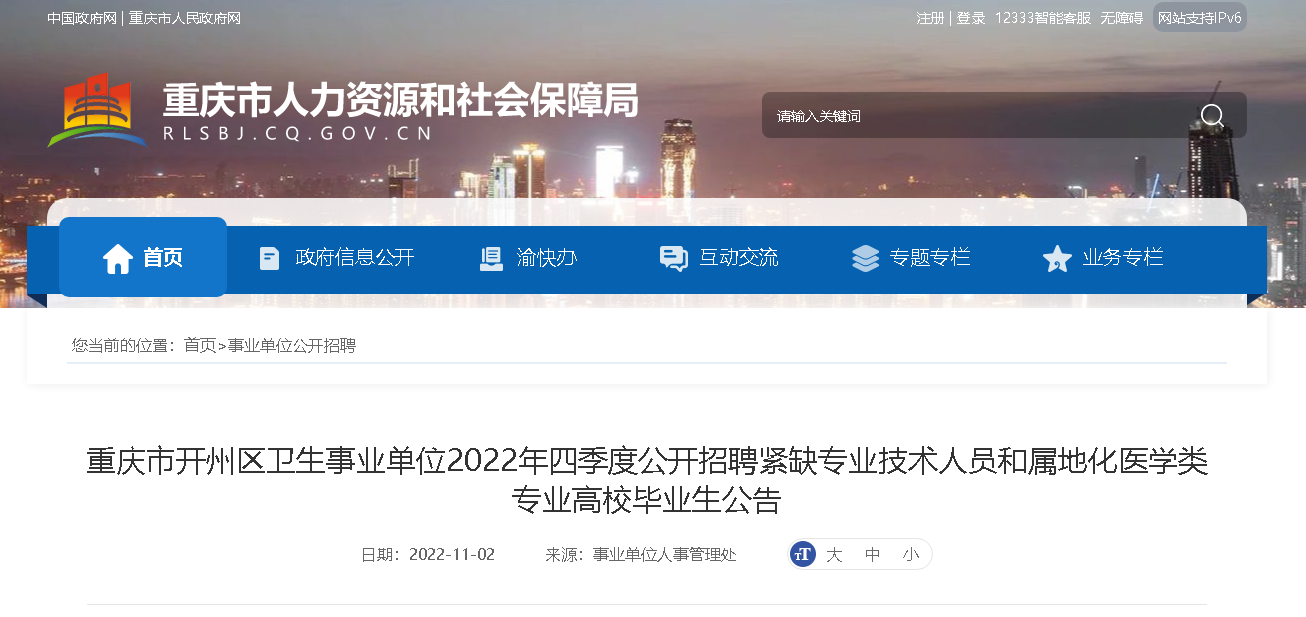Click the stacked layers icon for 专题专栏
The image size is (1306, 617).
click(865, 258)
